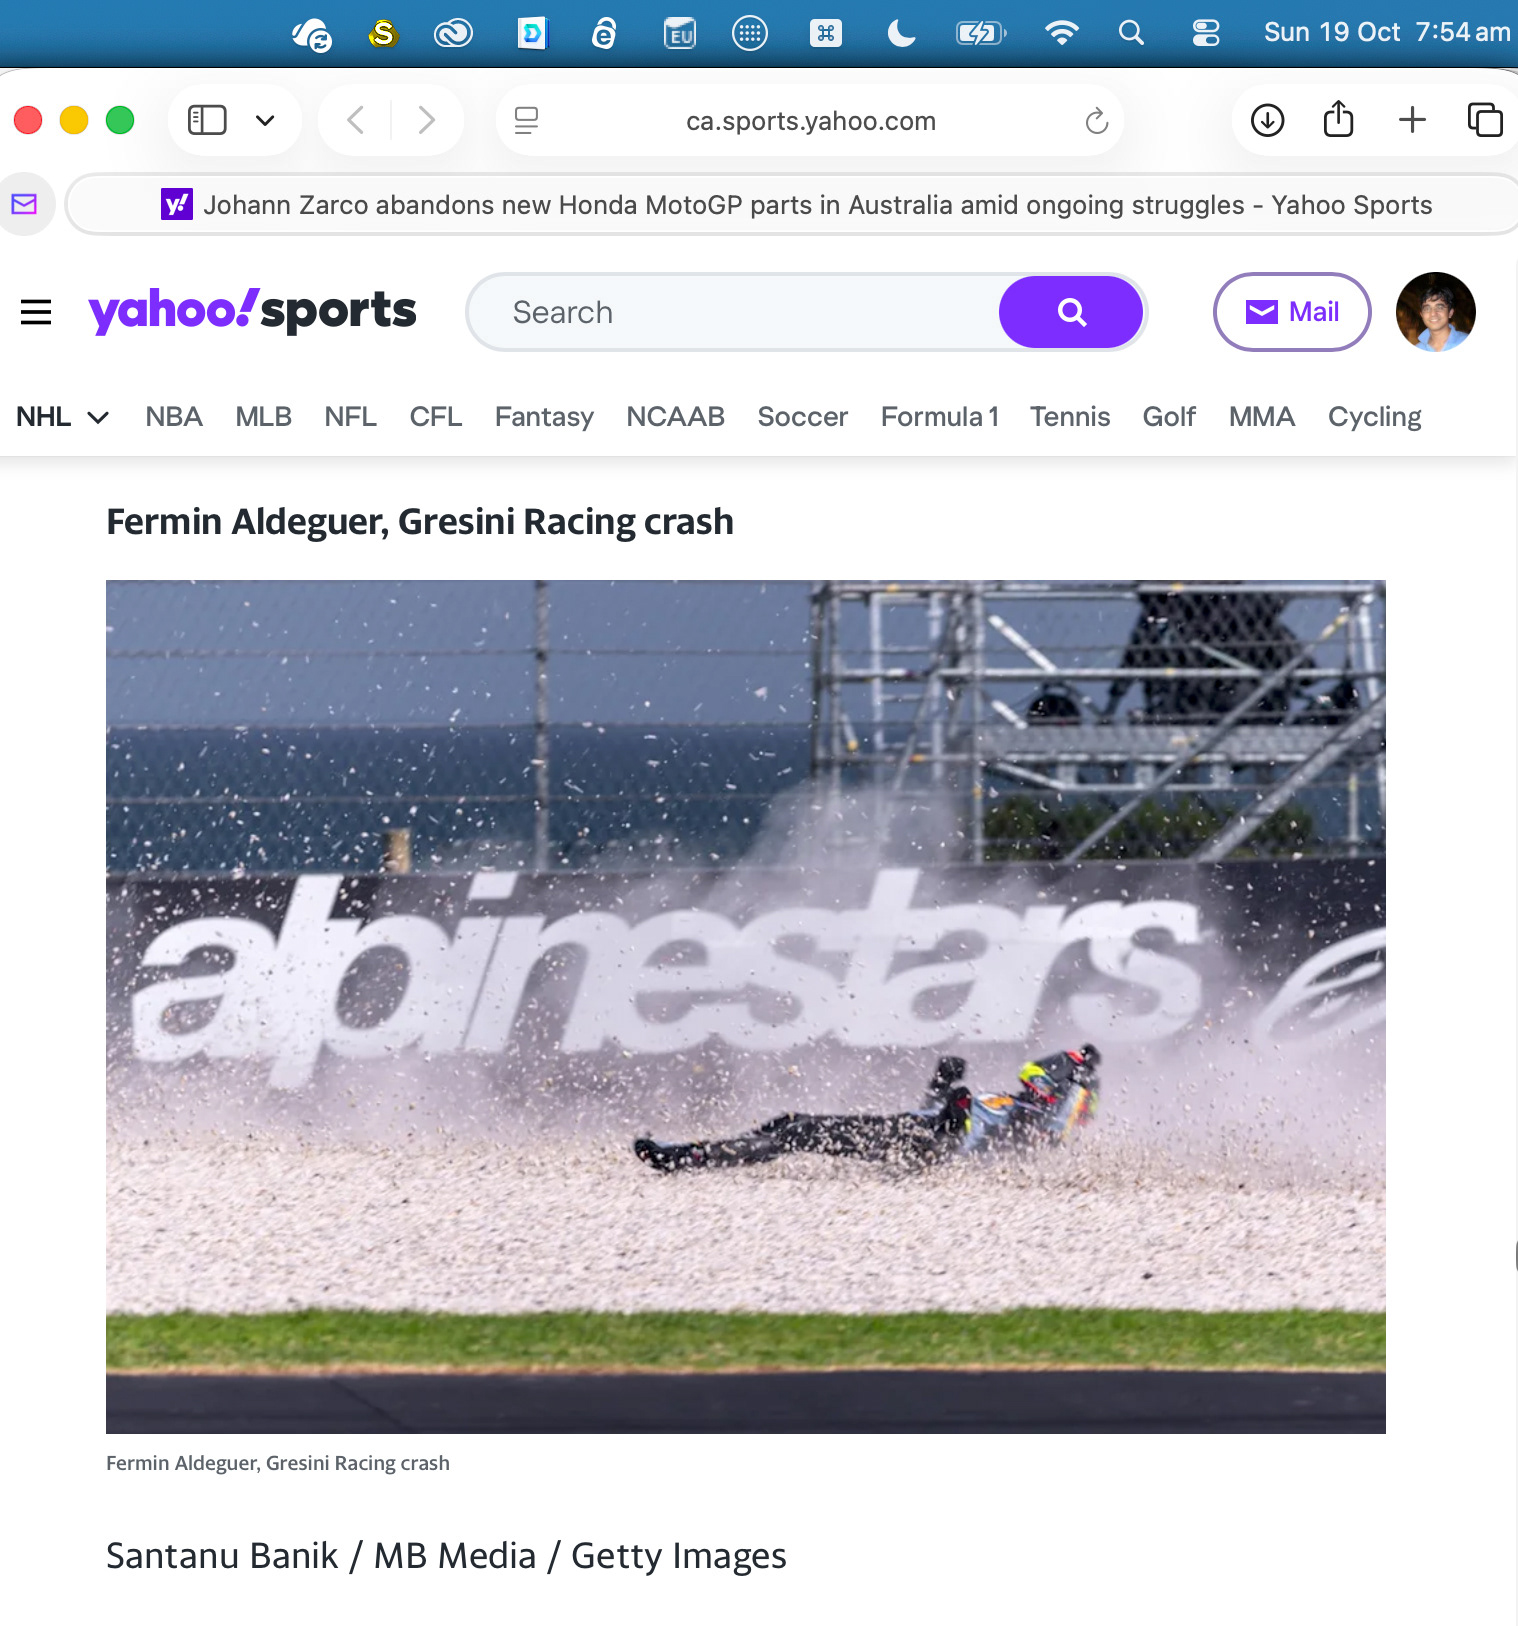Click the Yahoo Sports logo

pyautogui.click(x=252, y=311)
